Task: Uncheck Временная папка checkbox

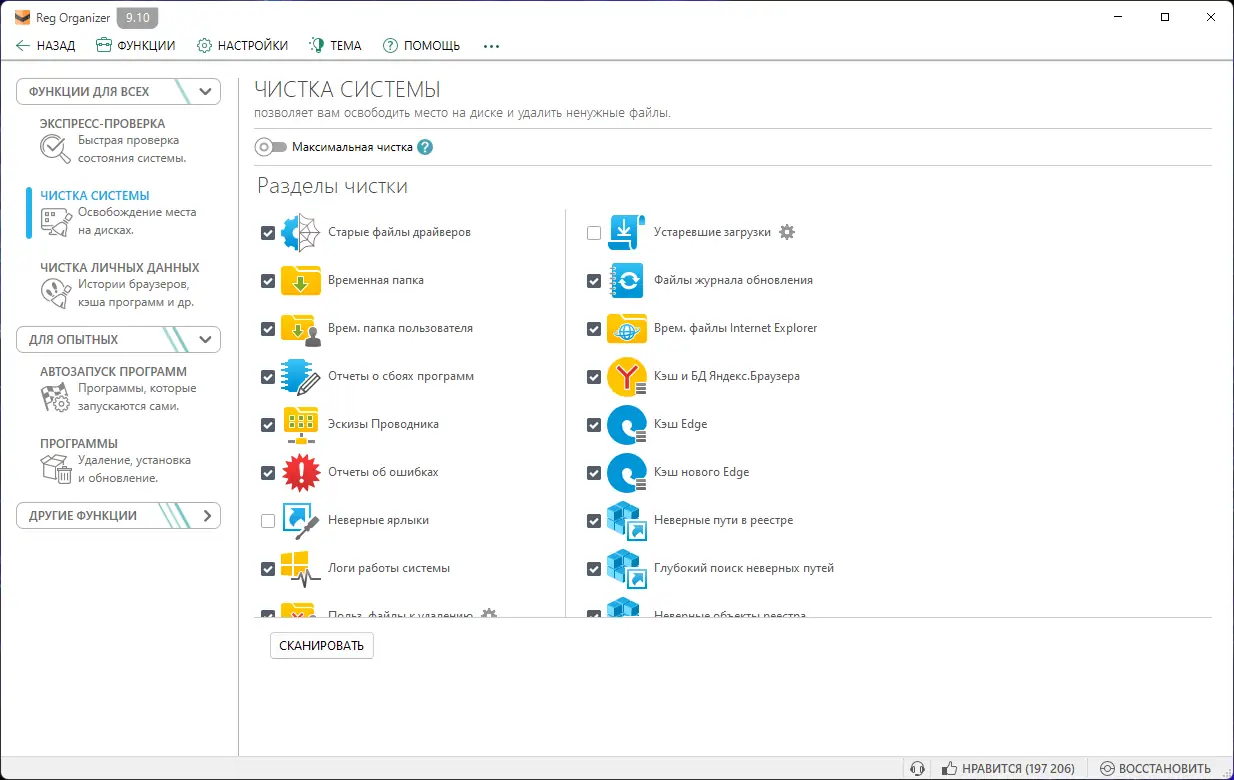Action: coord(268,280)
